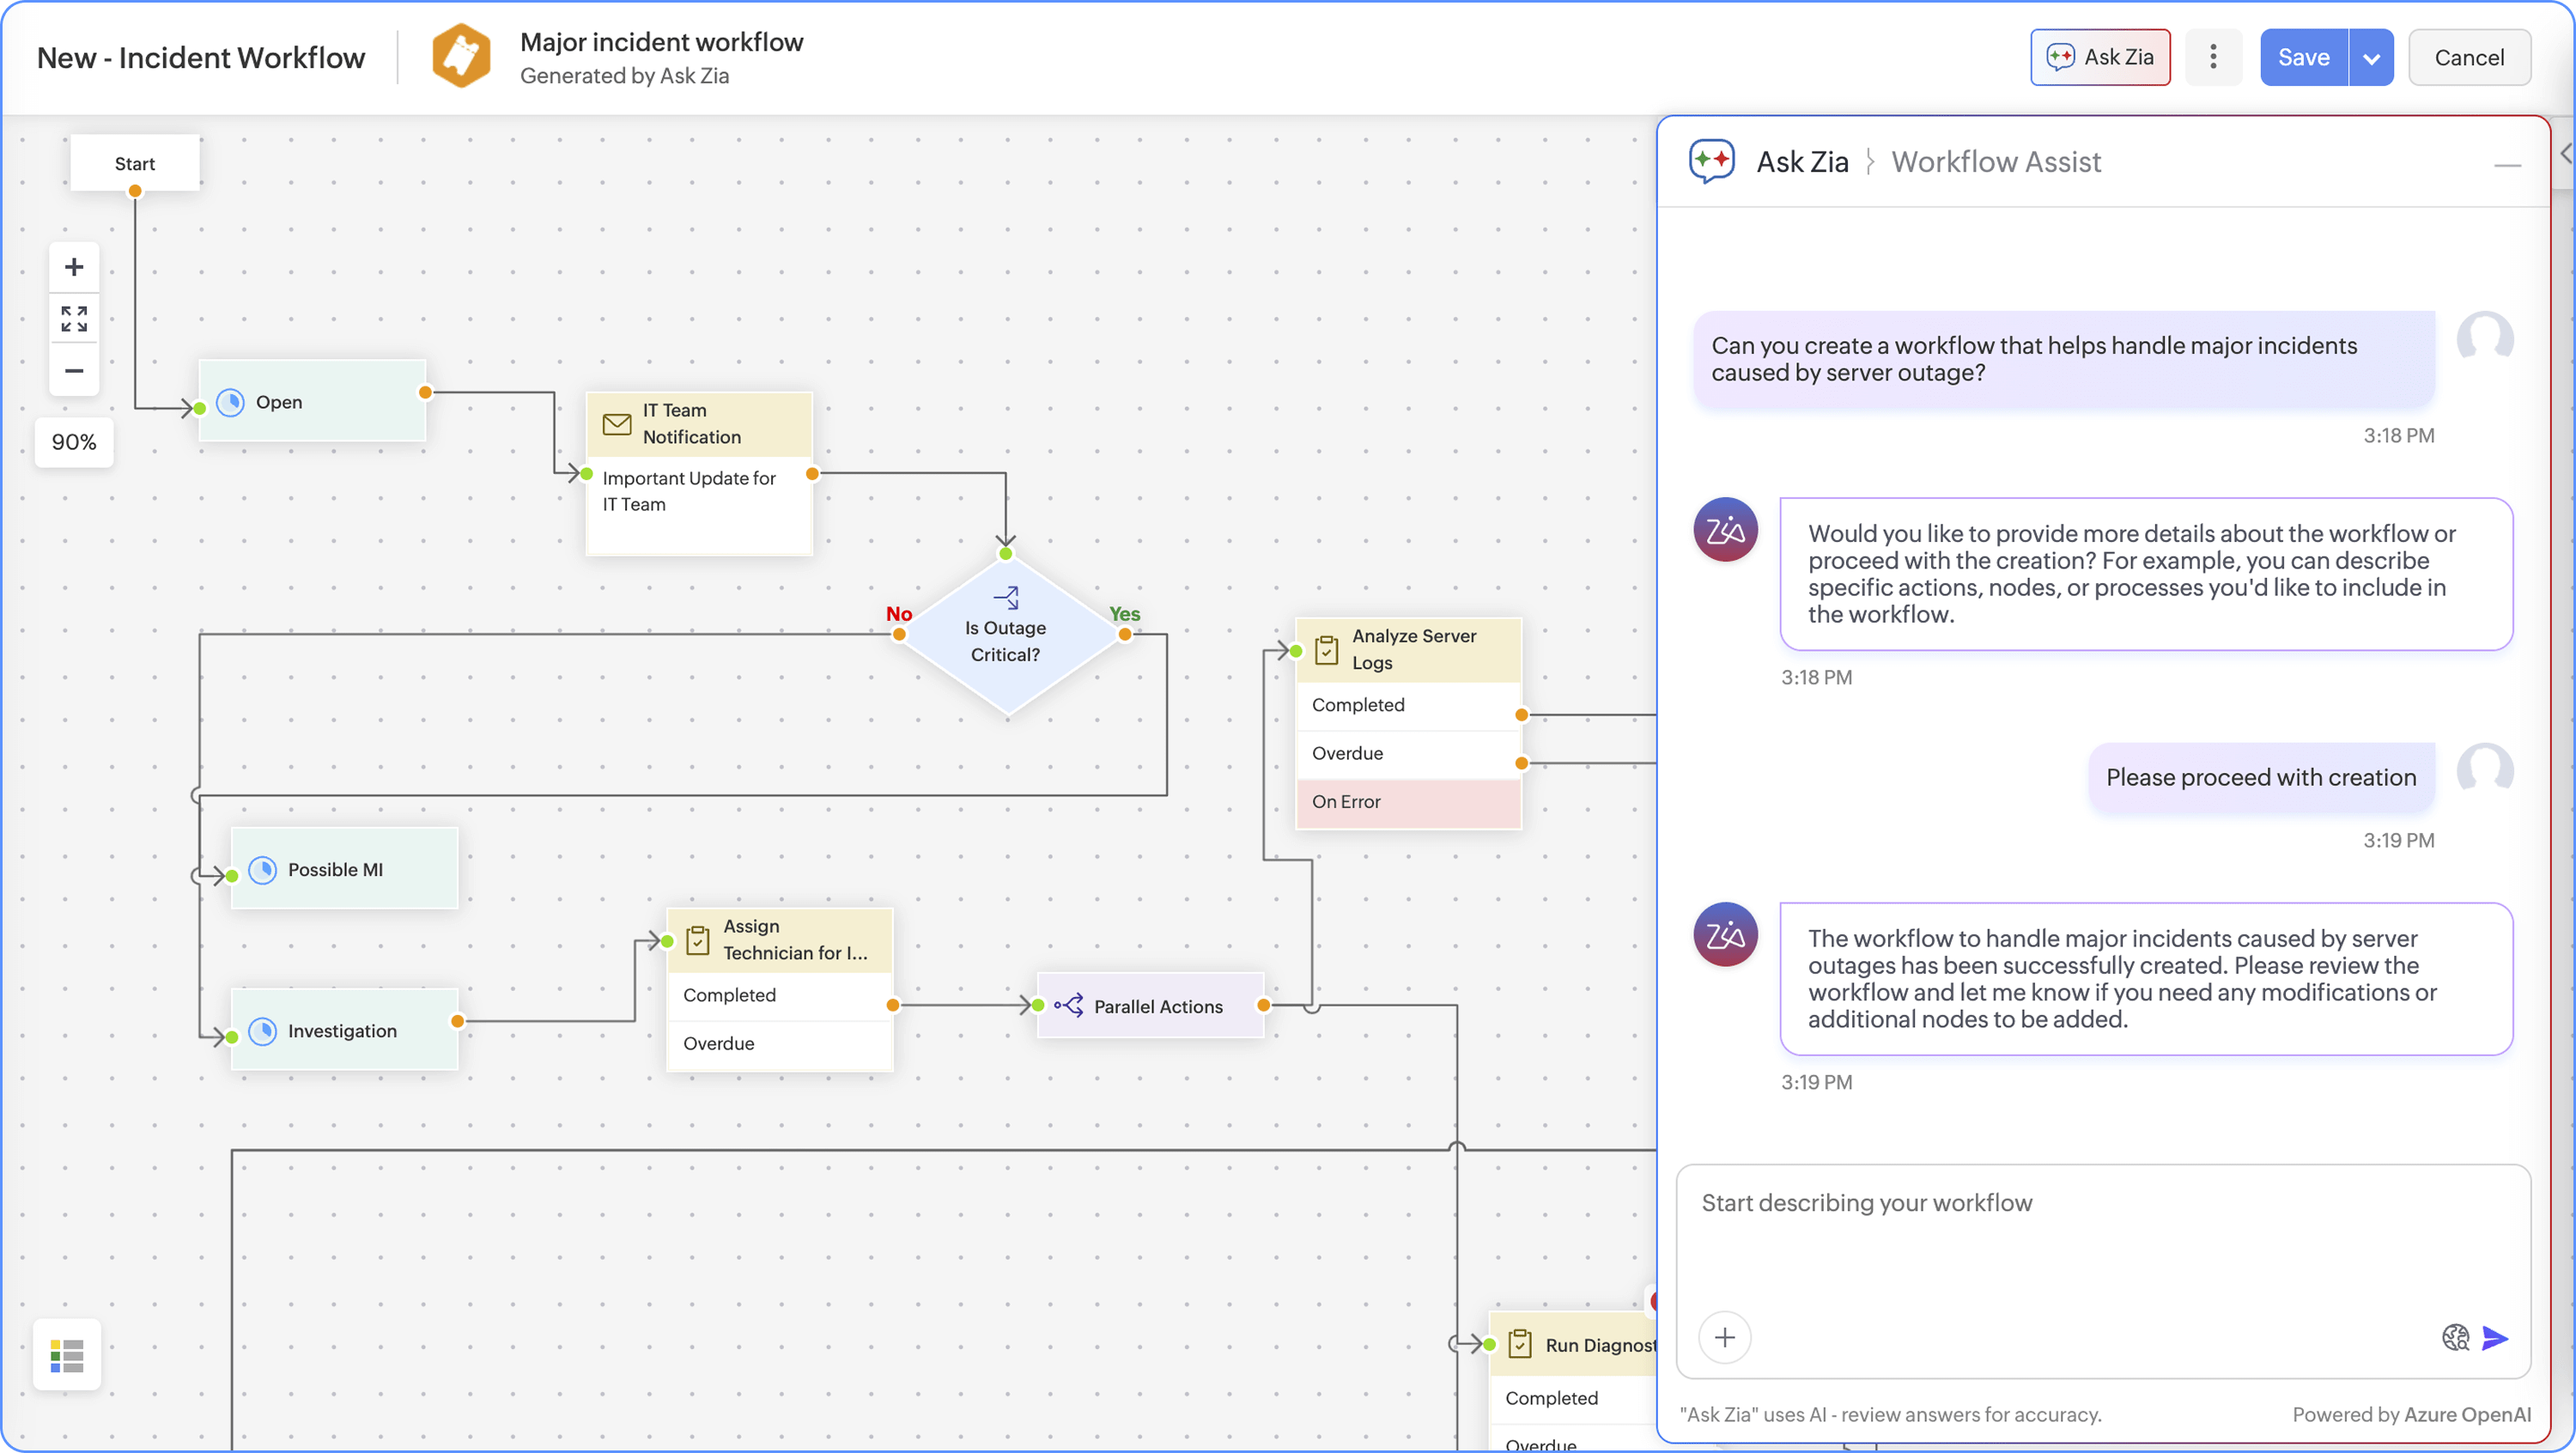Screen dimensions: 2576x1453
Task: Select the Parallel Actions node
Action: pos(1150,1006)
